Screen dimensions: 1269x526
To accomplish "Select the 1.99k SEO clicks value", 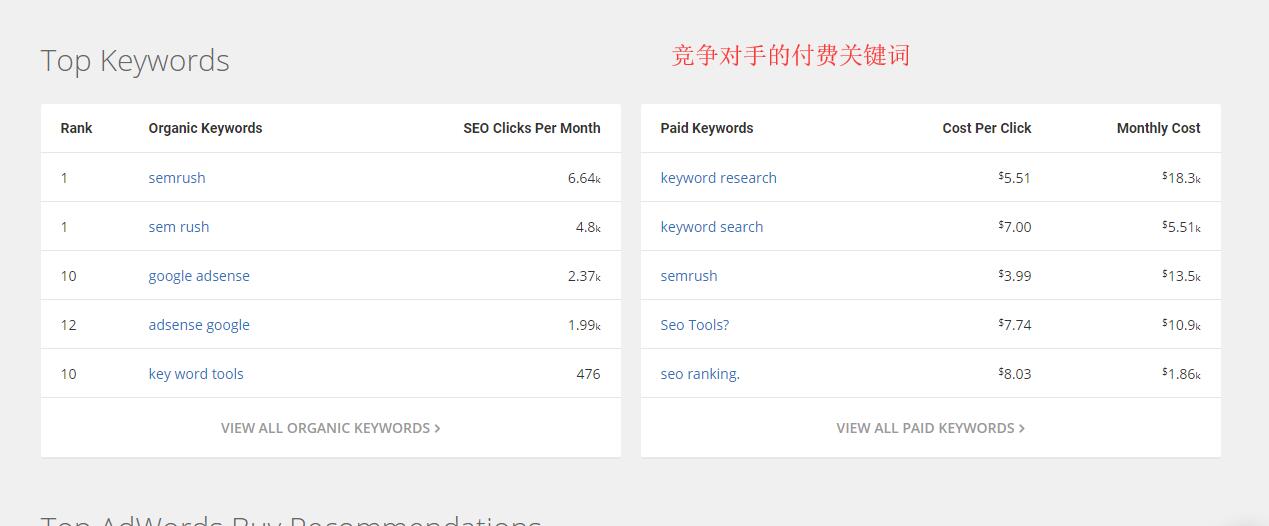I will pyautogui.click(x=584, y=325).
